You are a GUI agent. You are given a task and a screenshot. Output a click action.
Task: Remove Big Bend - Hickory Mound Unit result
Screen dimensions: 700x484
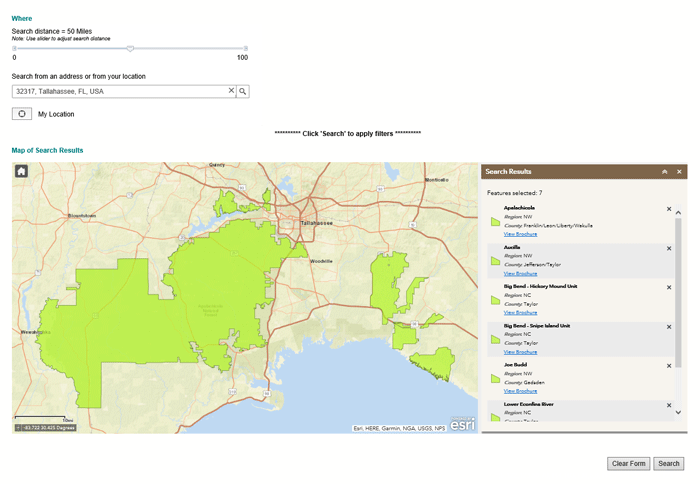pyautogui.click(x=669, y=287)
